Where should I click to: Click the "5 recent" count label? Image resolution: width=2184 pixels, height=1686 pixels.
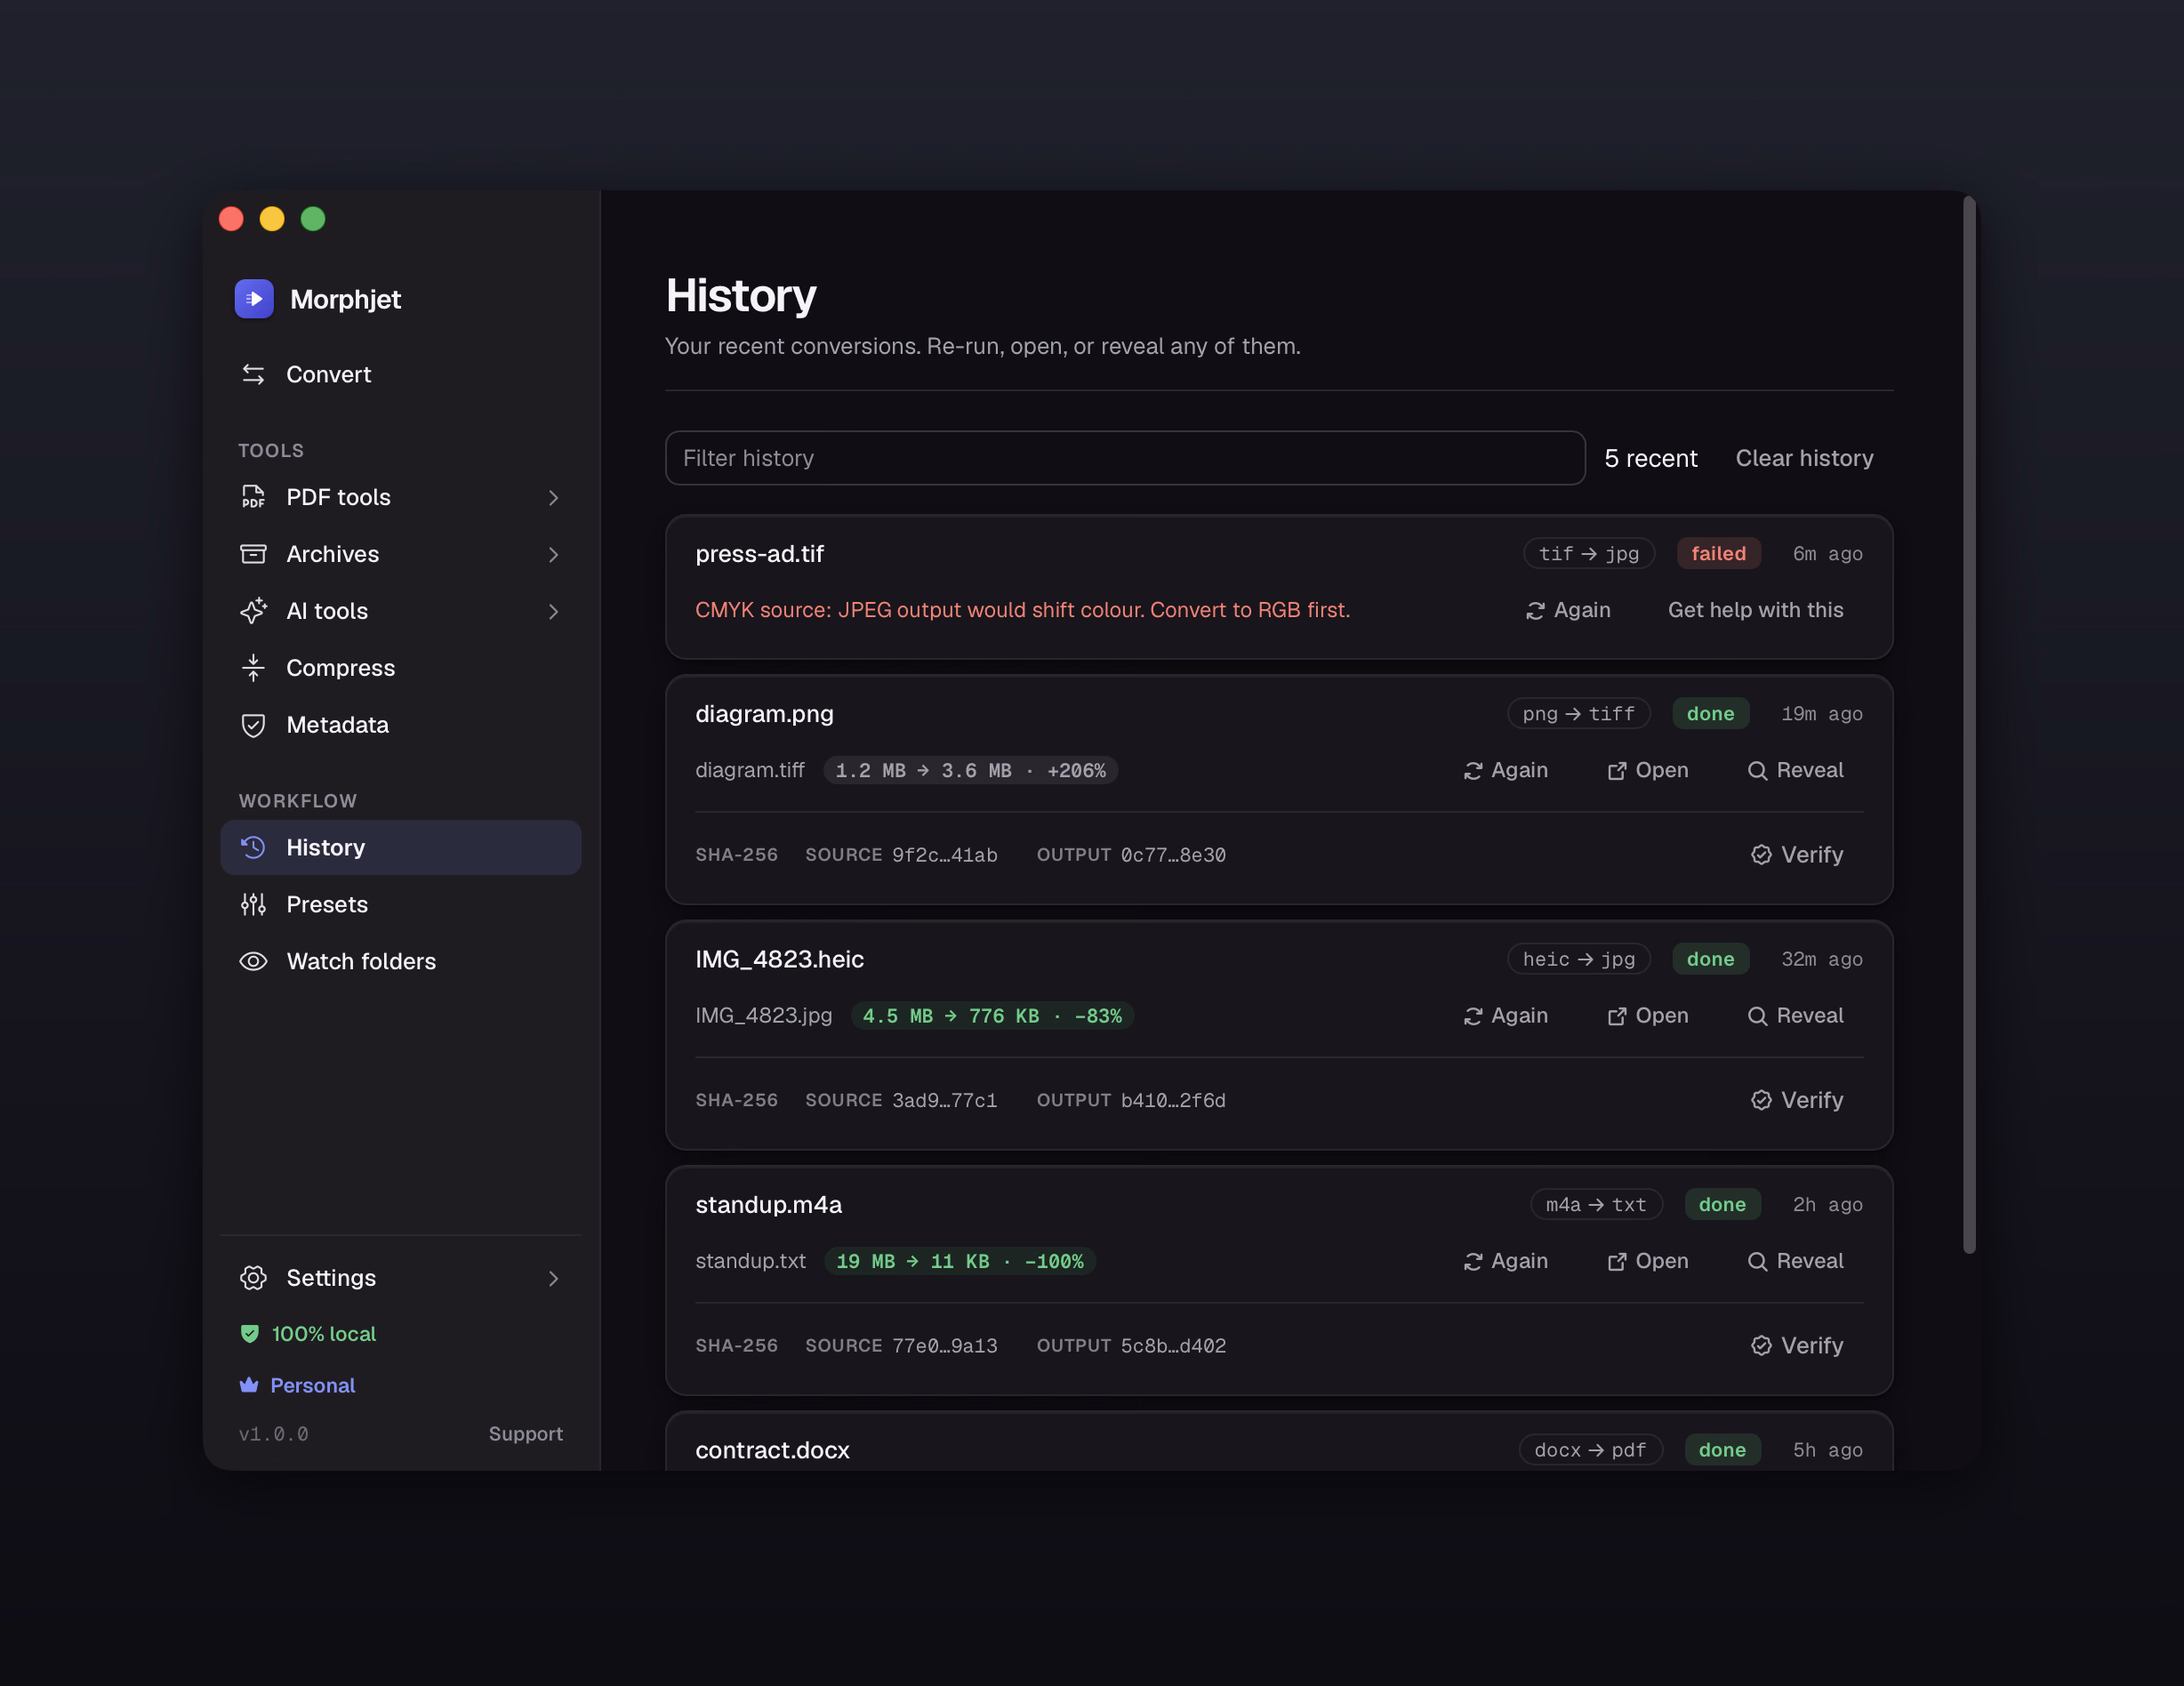pyautogui.click(x=1651, y=458)
